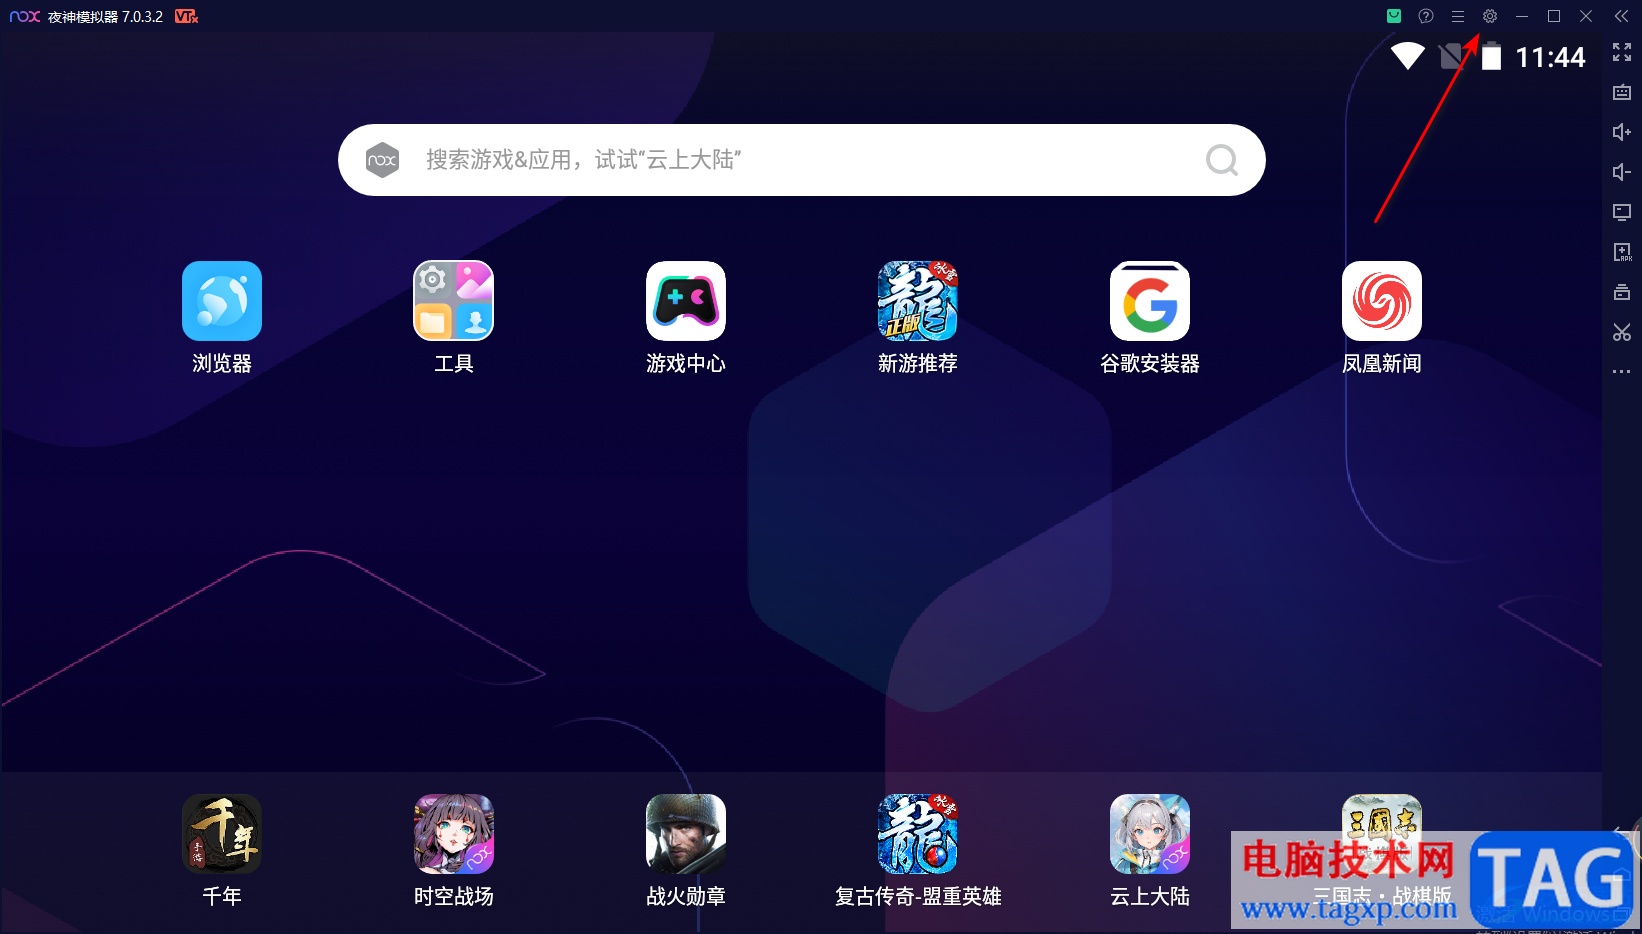Open the 浏览器 browser app

(222, 318)
